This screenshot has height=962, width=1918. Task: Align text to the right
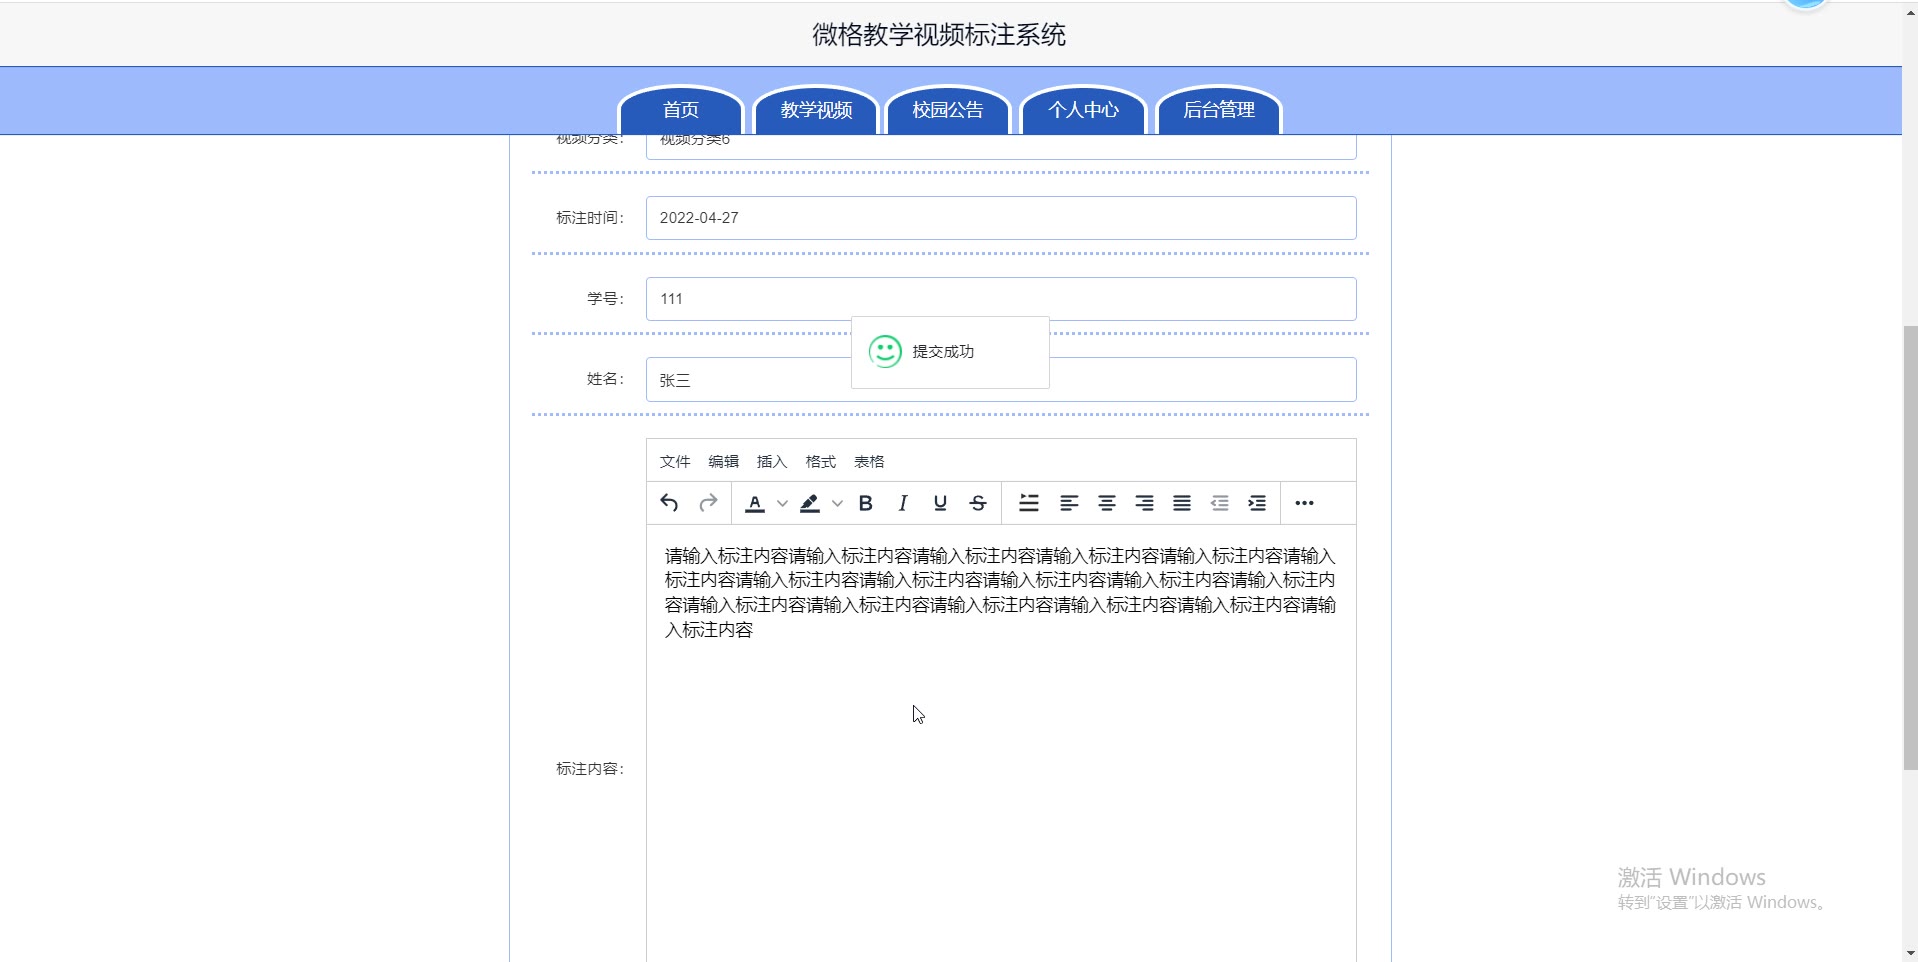1144,503
